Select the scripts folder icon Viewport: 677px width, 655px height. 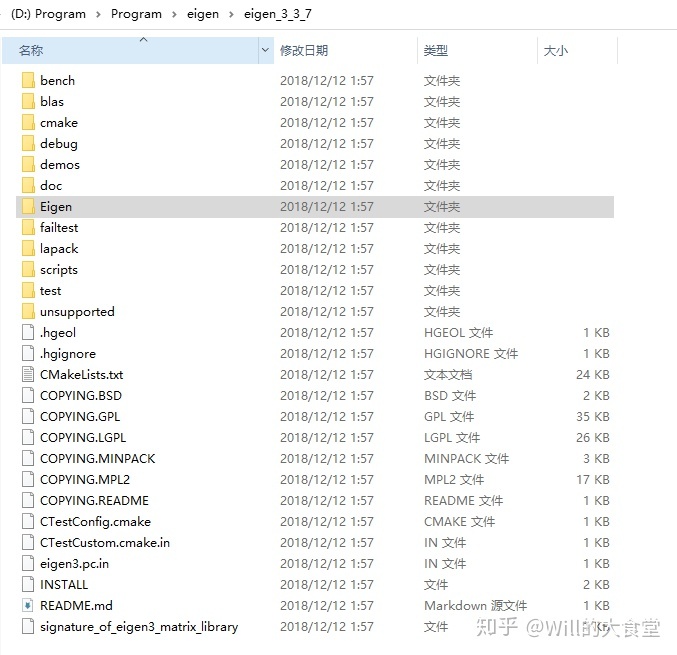pyautogui.click(x=28, y=269)
